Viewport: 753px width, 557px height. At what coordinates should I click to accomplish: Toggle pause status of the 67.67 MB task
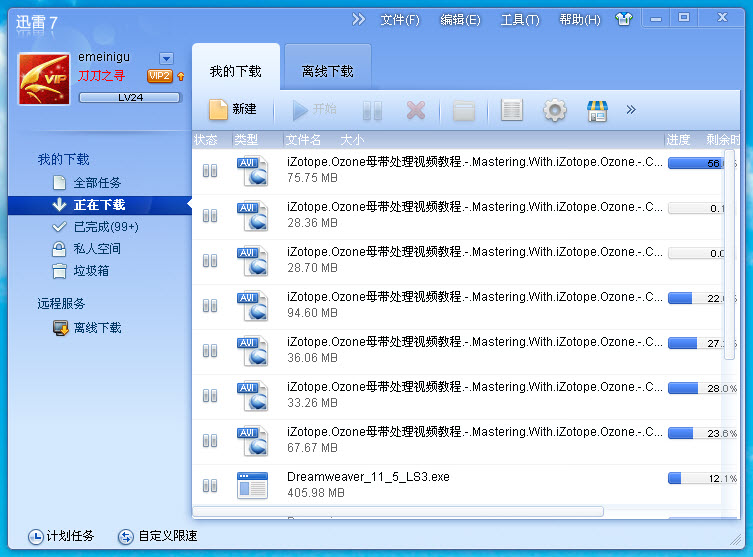point(210,440)
